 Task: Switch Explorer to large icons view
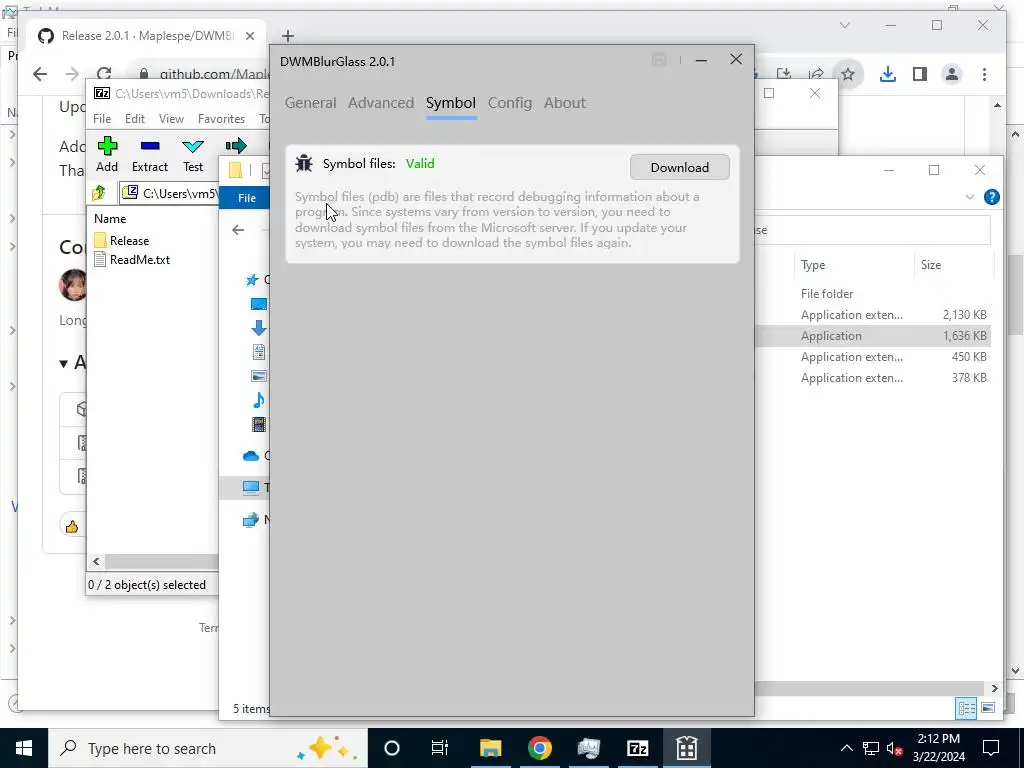click(x=987, y=708)
